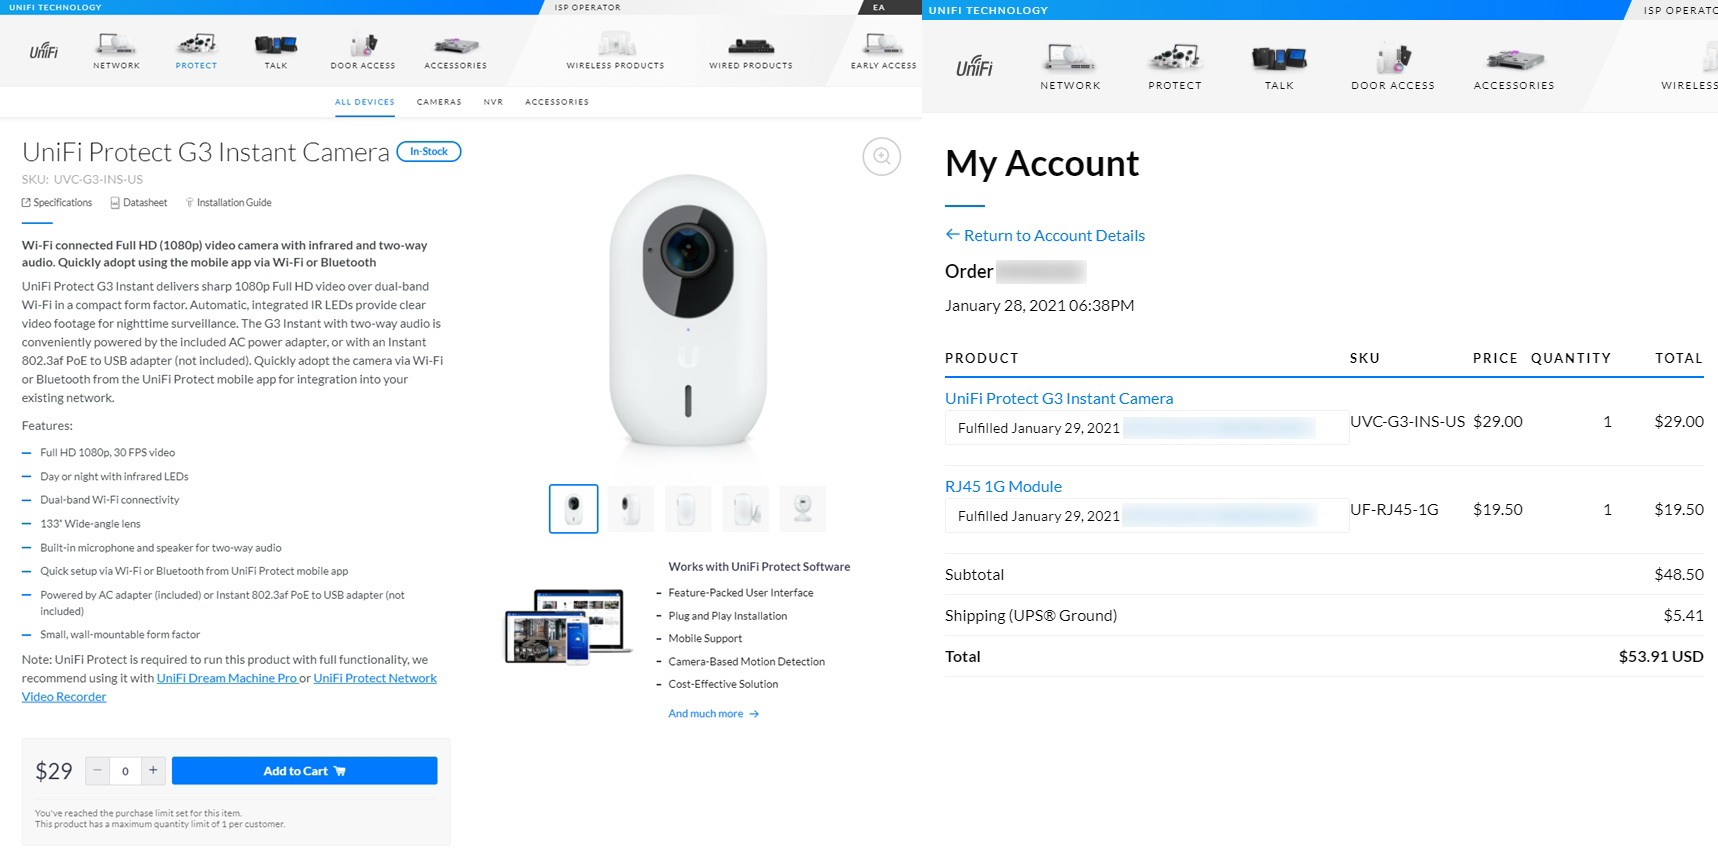Click the UVC-G3-INS-US SKU in order table
The height and width of the screenshot is (865, 1718).
(x=1407, y=422)
